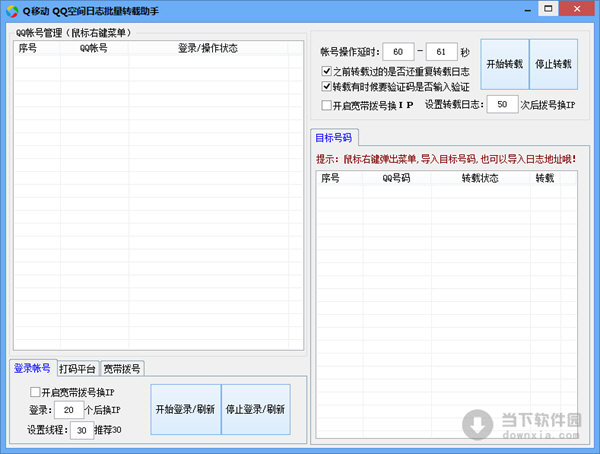Enable 开启宽带拨号换IP checkbox in 登录帐号 tab

36,391
